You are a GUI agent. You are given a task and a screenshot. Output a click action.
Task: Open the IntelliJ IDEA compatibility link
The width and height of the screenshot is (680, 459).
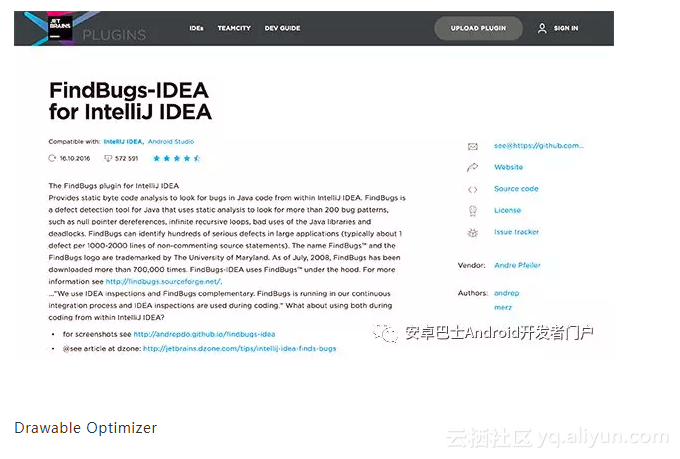(x=123, y=141)
